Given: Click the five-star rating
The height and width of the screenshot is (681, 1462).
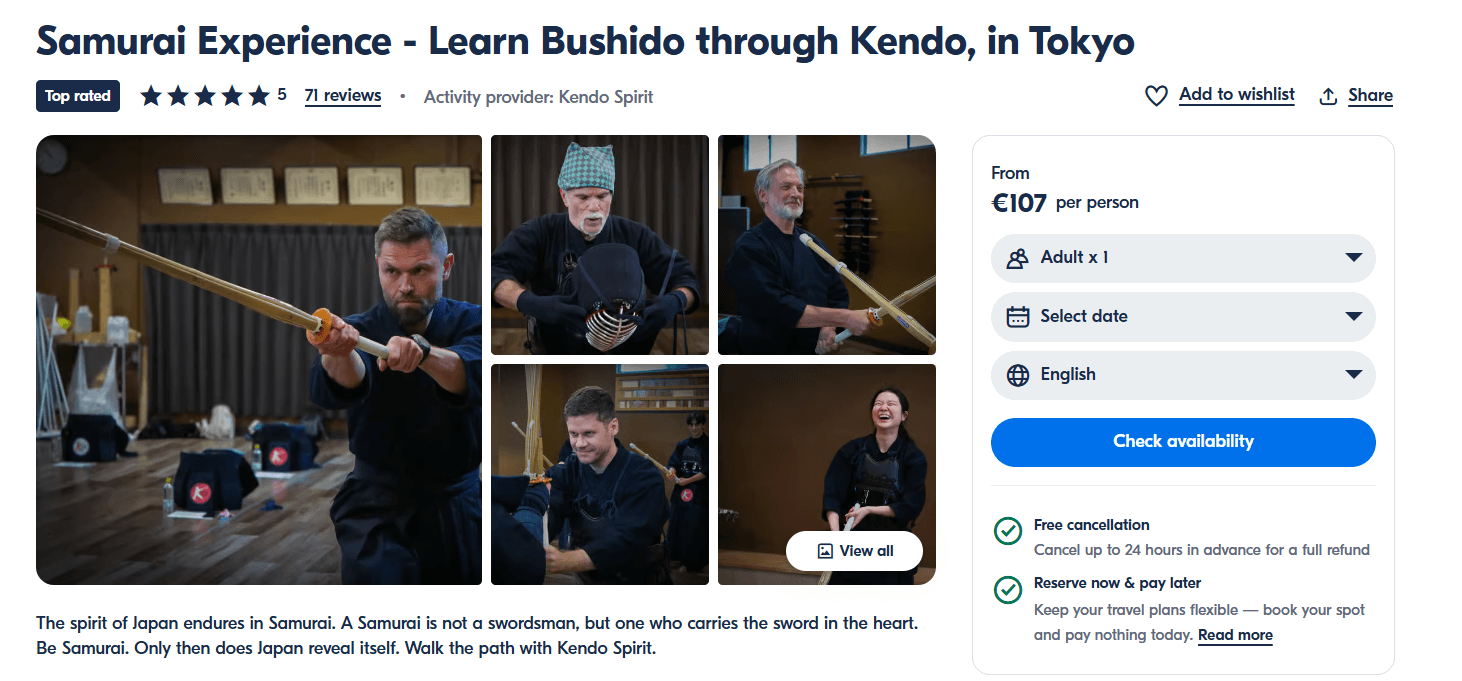Looking at the screenshot, I should point(205,96).
